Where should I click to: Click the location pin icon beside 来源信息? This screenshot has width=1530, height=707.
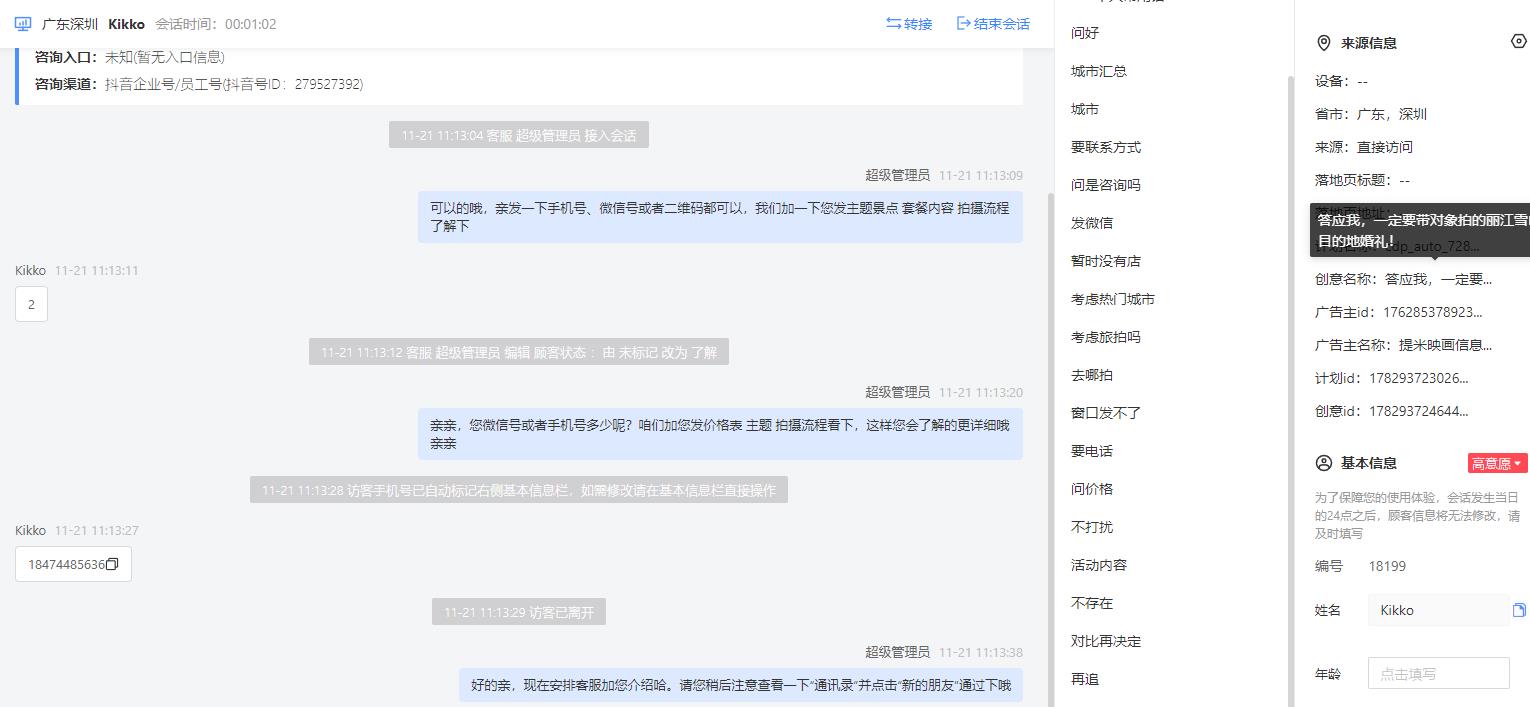coord(1323,43)
